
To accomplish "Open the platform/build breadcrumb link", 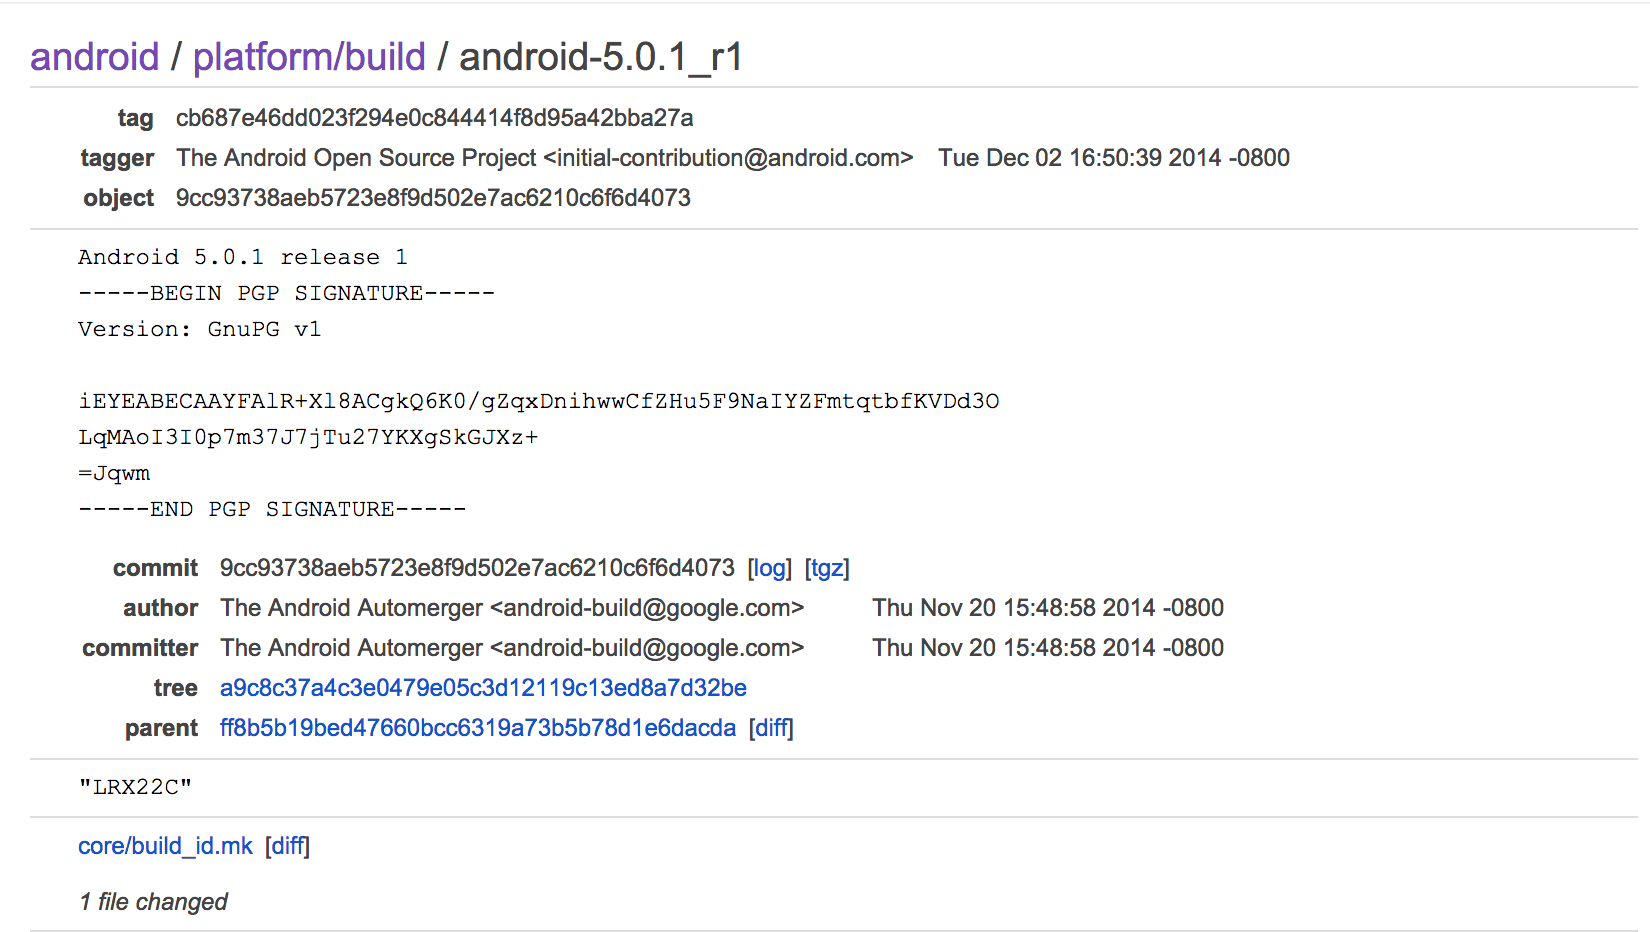I will 309,57.
